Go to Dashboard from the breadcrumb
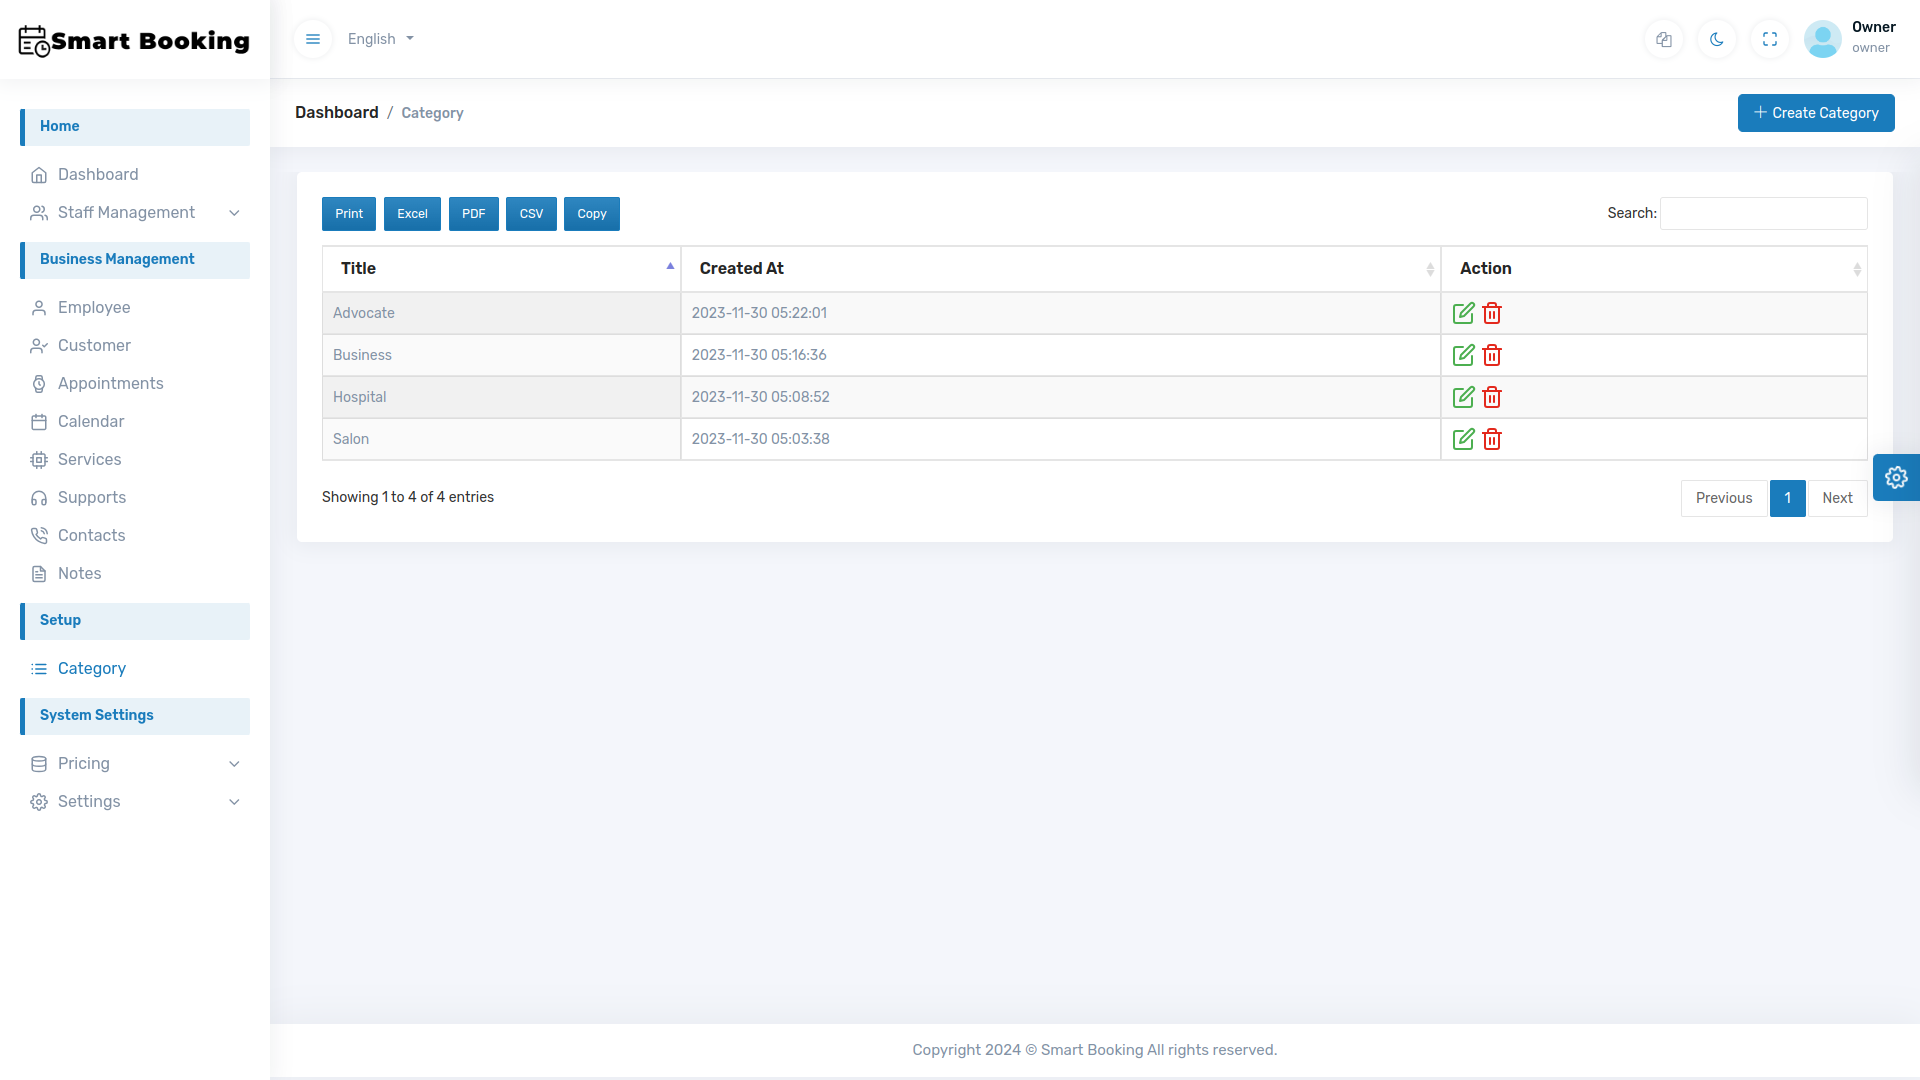Screen dimensions: 1920x1080 point(336,112)
